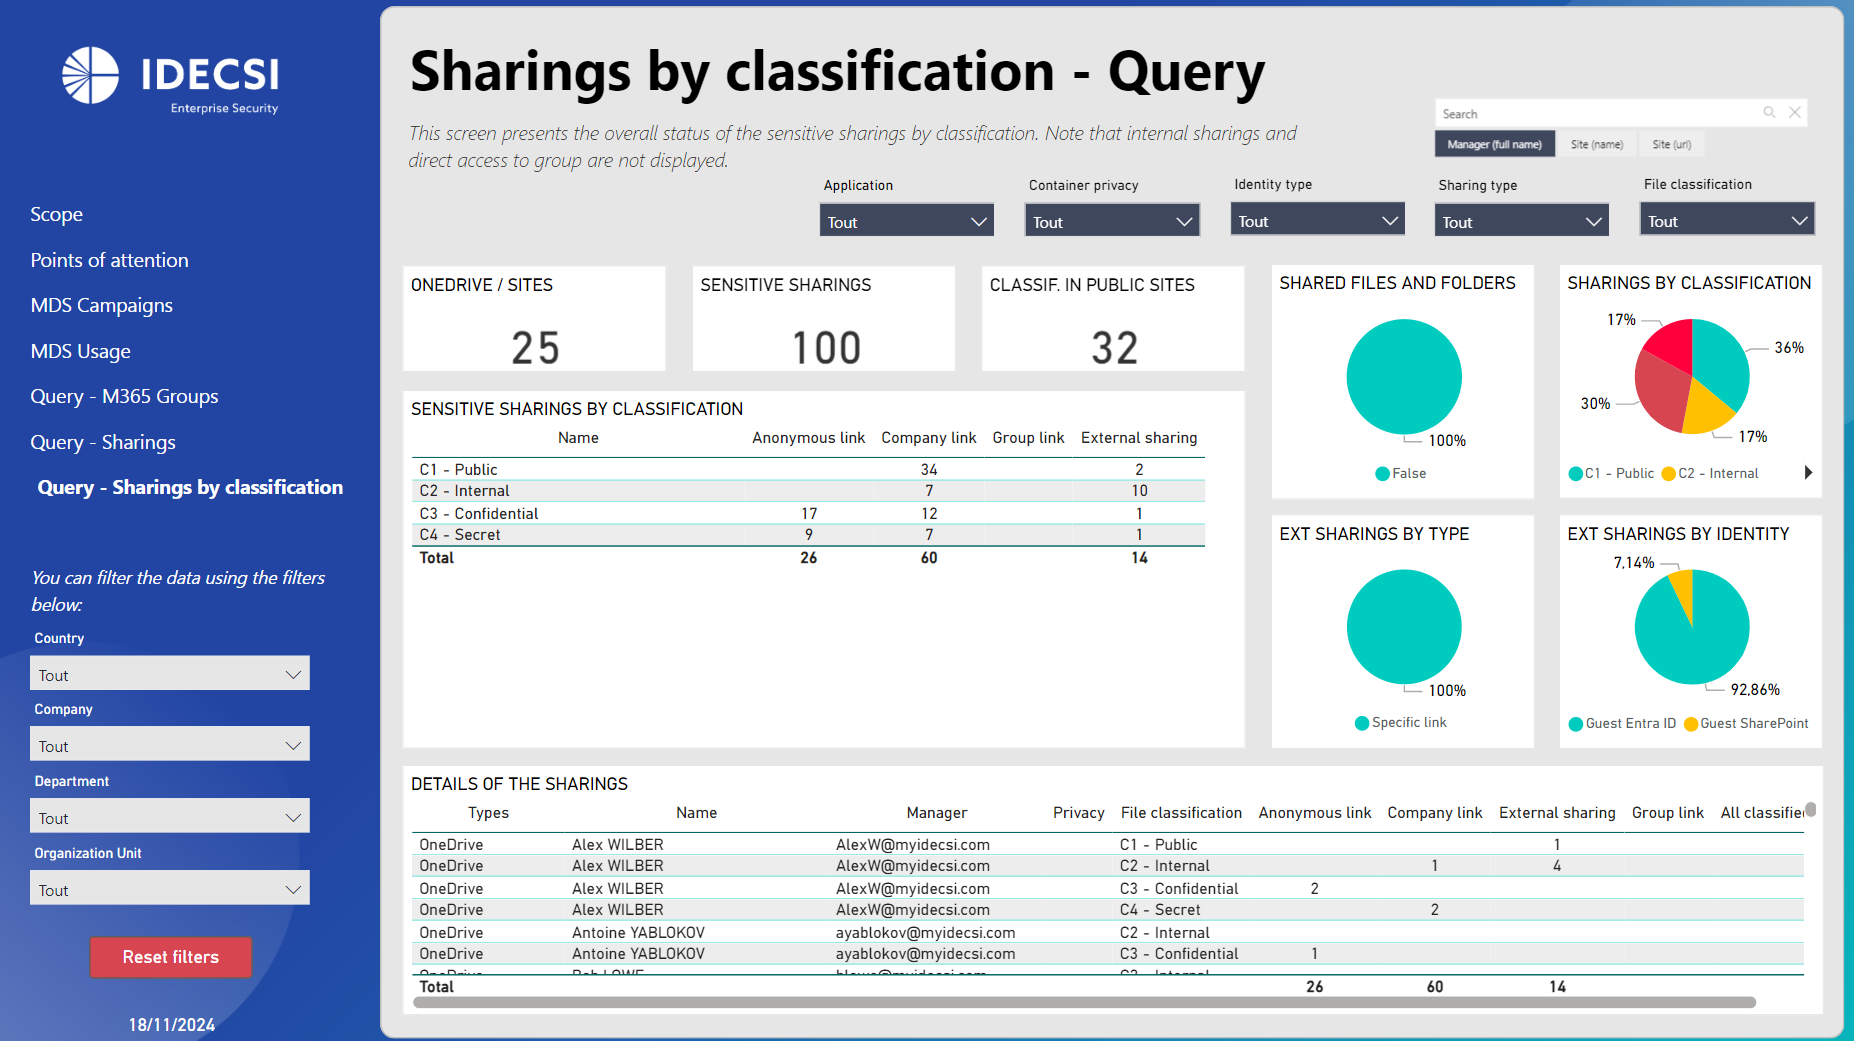
Task: Search by Site (url) option
Action: (1671, 144)
